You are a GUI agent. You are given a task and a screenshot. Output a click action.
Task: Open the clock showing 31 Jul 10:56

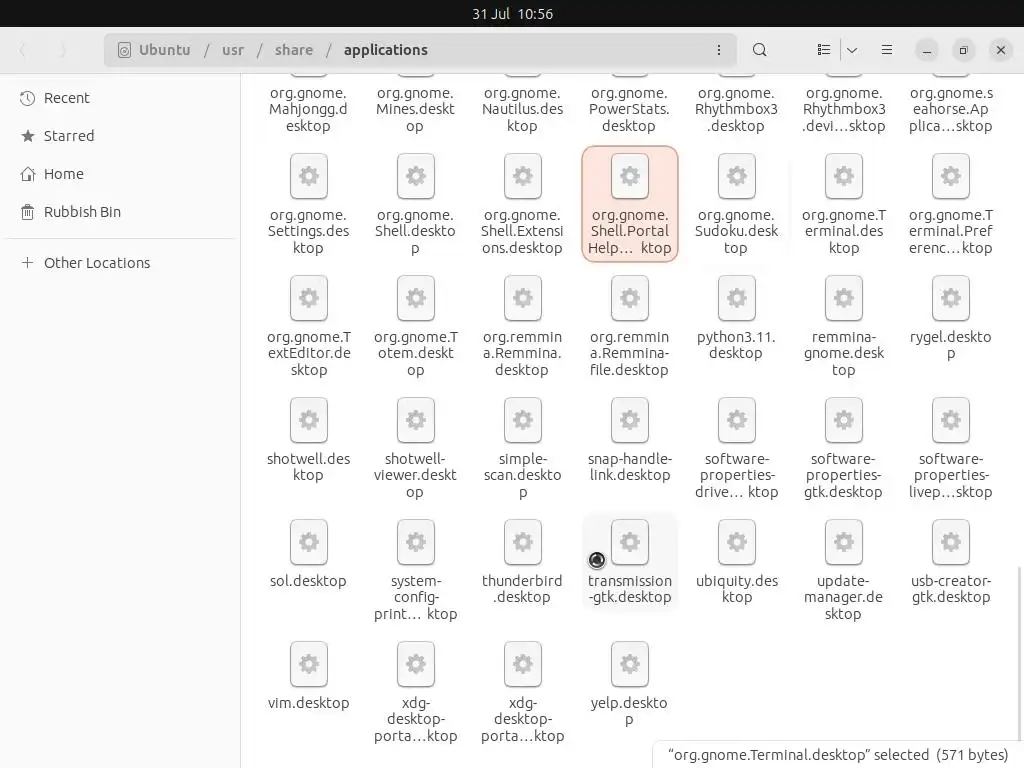point(512,14)
